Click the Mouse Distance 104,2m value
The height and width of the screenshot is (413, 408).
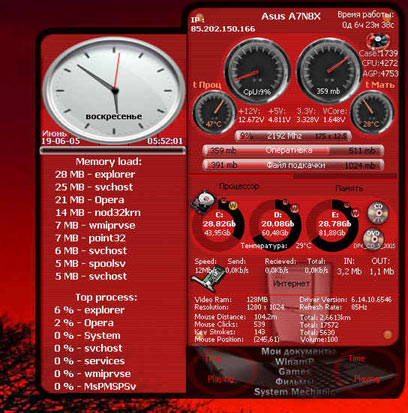266,317
